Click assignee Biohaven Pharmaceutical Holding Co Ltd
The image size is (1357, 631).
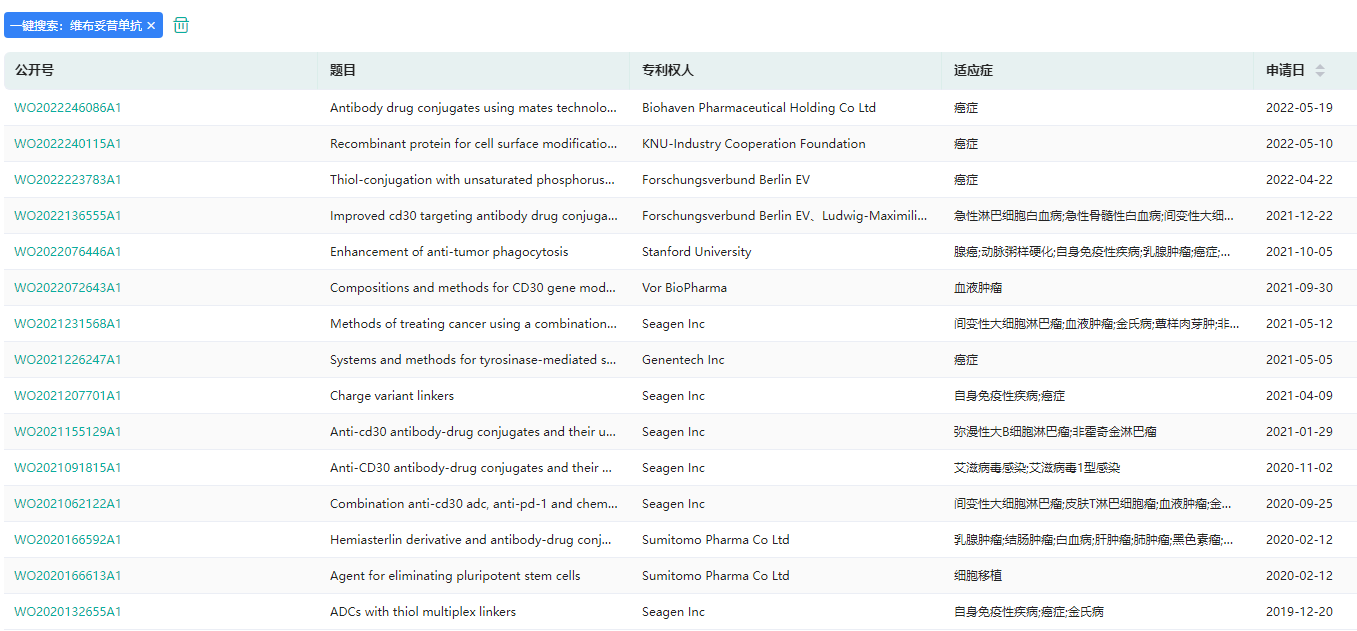pyautogui.click(x=759, y=108)
